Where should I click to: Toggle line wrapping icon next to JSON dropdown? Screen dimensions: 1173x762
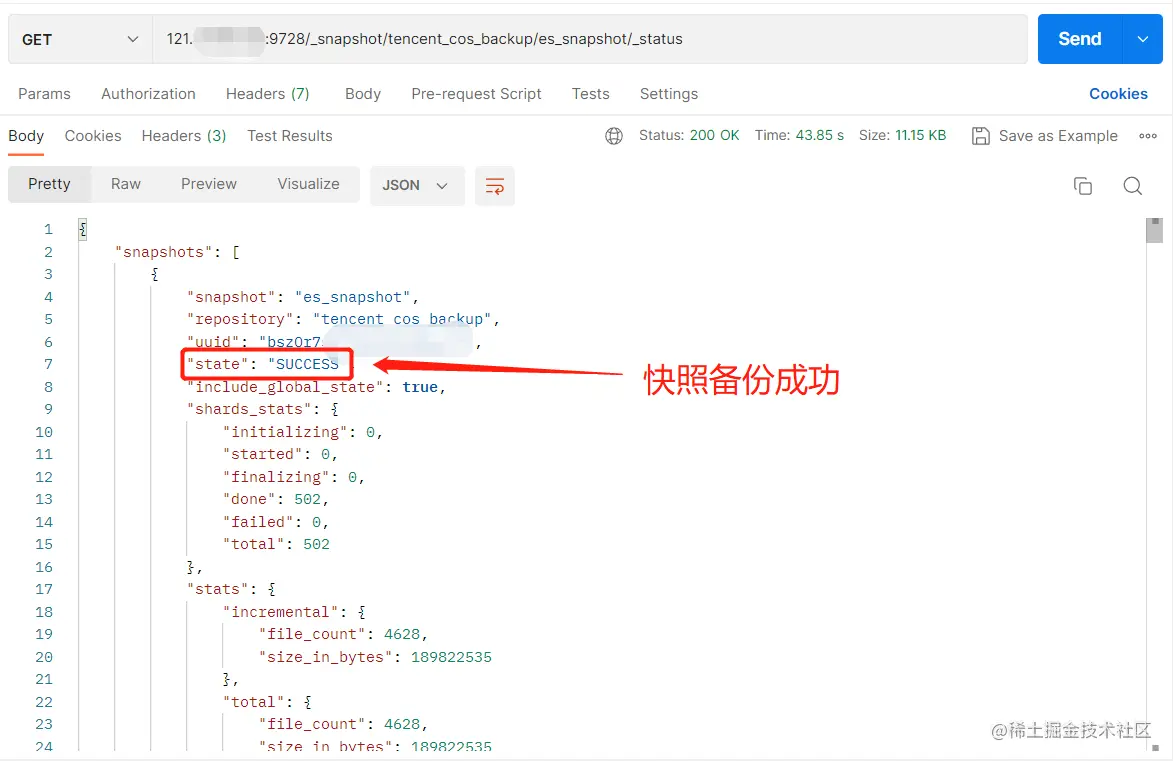click(494, 186)
